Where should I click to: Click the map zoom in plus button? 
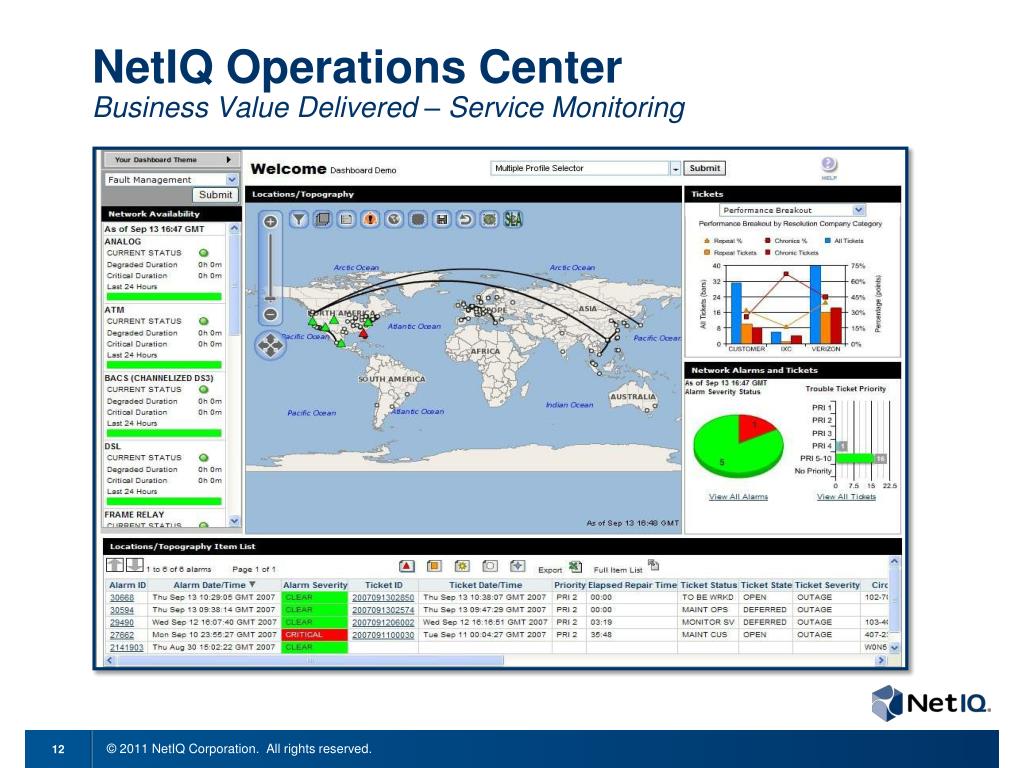coord(270,222)
